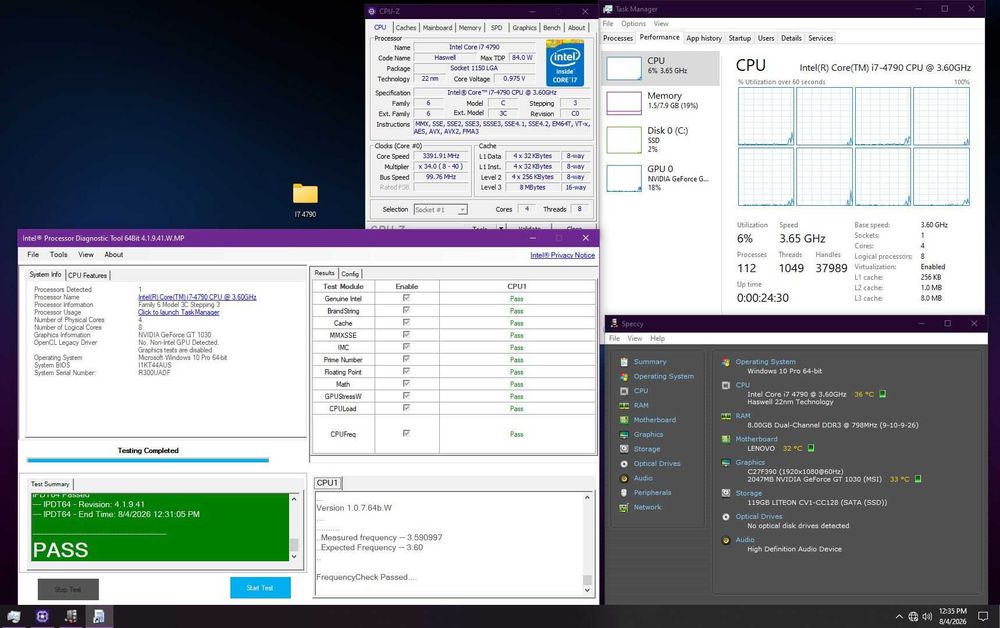Select the CPU chip icon in Speccy sidebar
Image resolution: width=1000 pixels, height=628 pixels.
coord(624,391)
